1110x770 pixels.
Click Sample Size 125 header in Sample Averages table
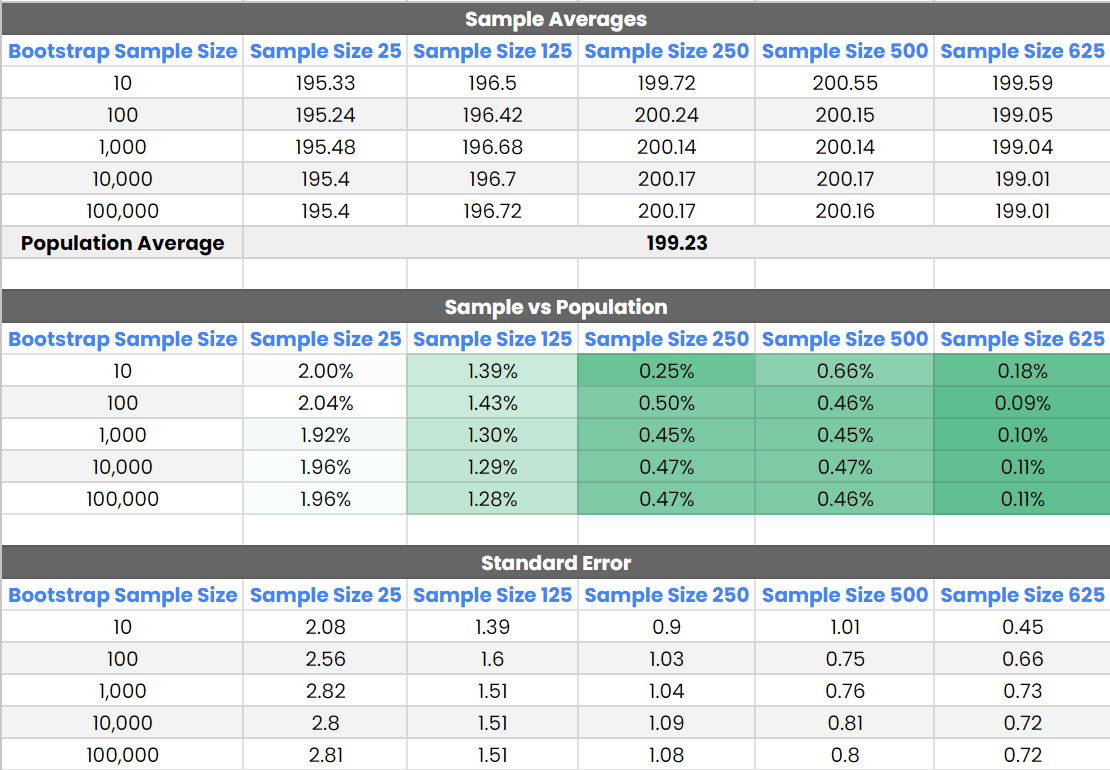point(492,51)
